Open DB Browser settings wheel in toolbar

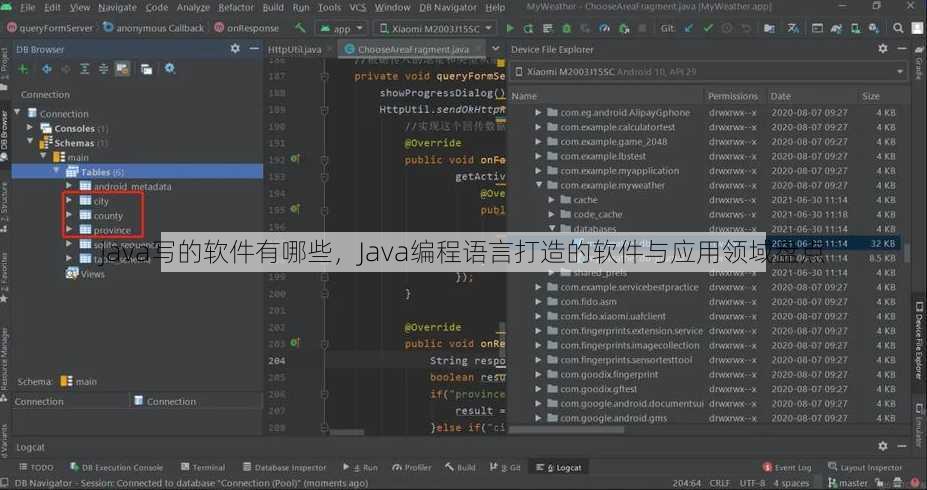[x=170, y=69]
